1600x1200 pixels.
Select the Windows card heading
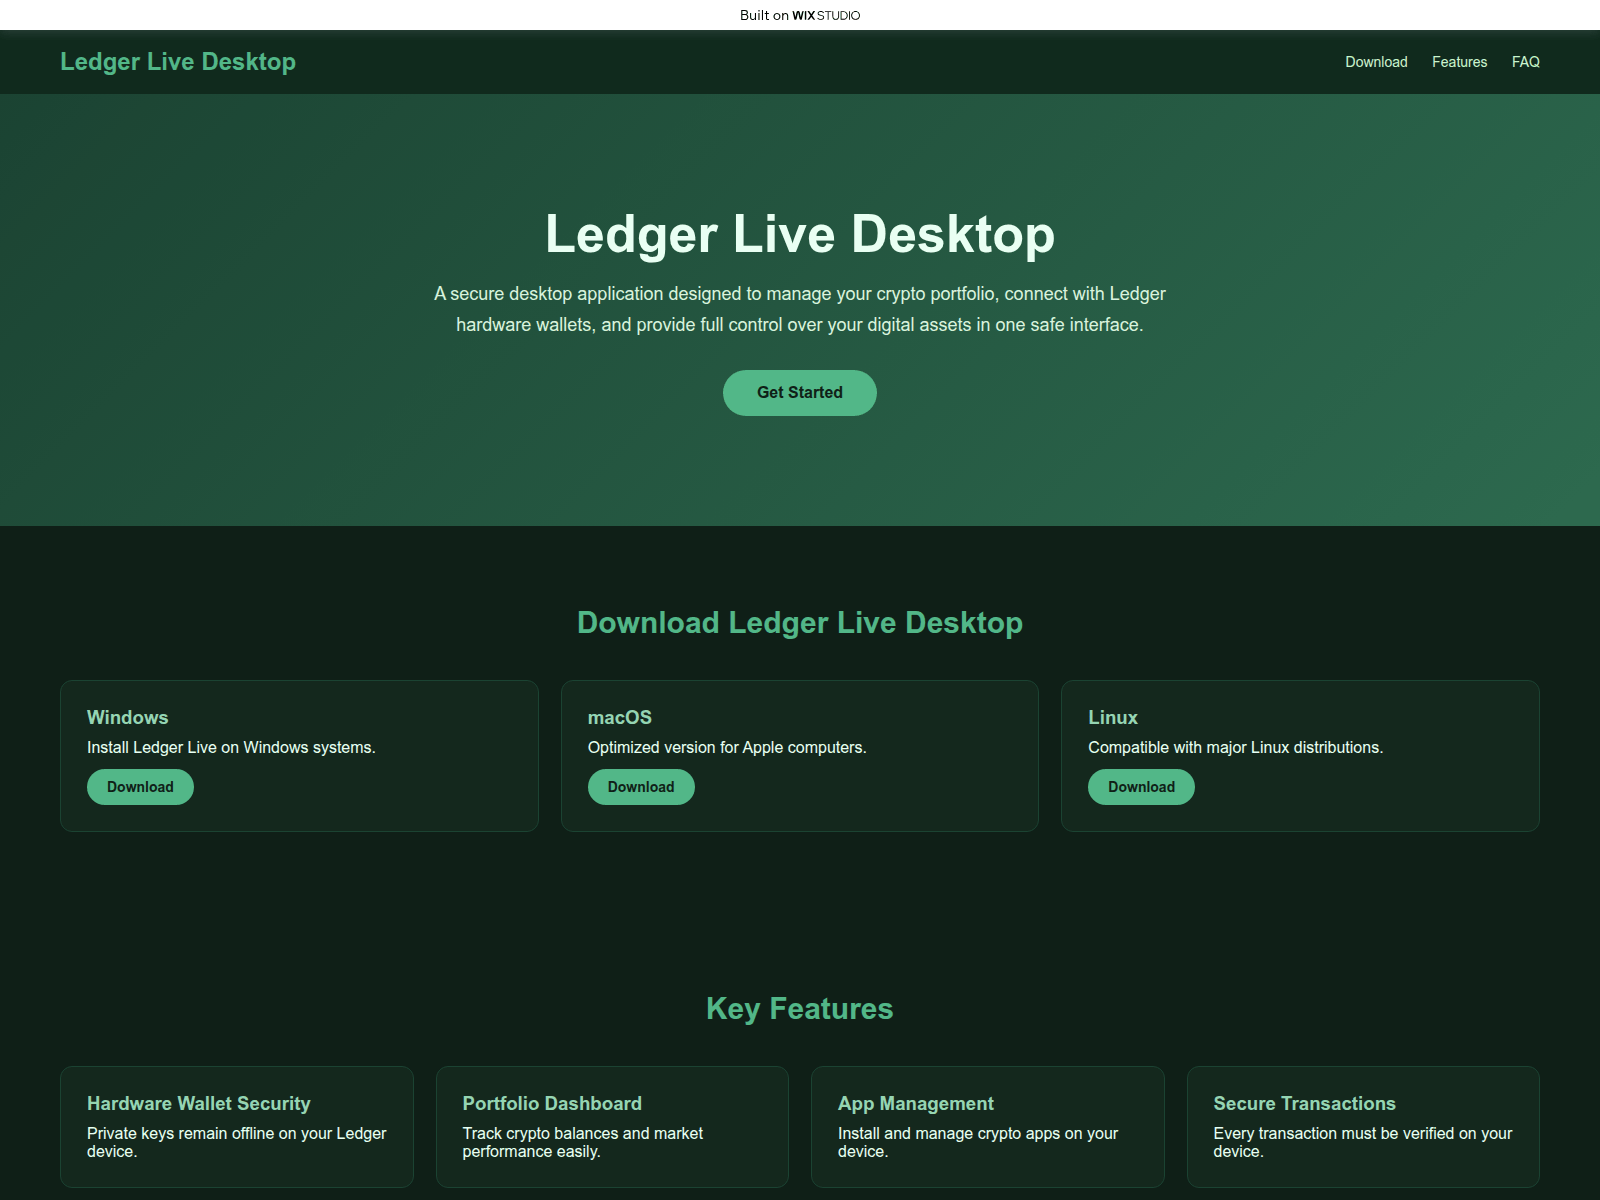128,717
